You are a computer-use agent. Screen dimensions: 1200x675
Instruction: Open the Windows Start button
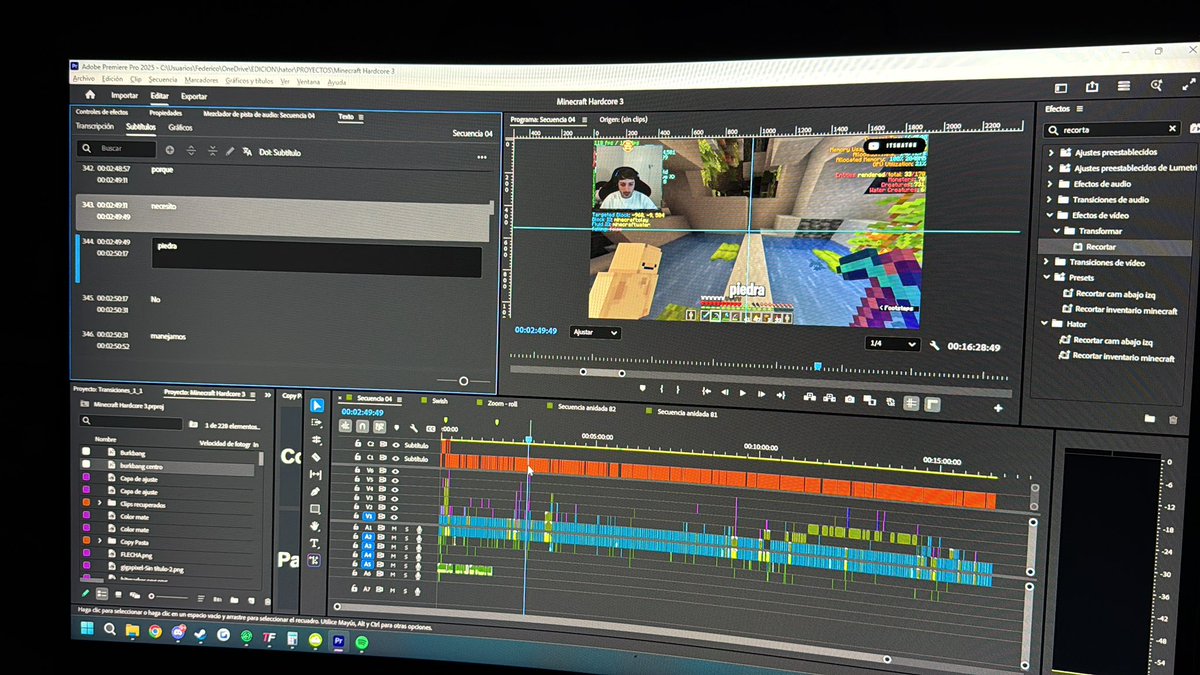tap(86, 629)
